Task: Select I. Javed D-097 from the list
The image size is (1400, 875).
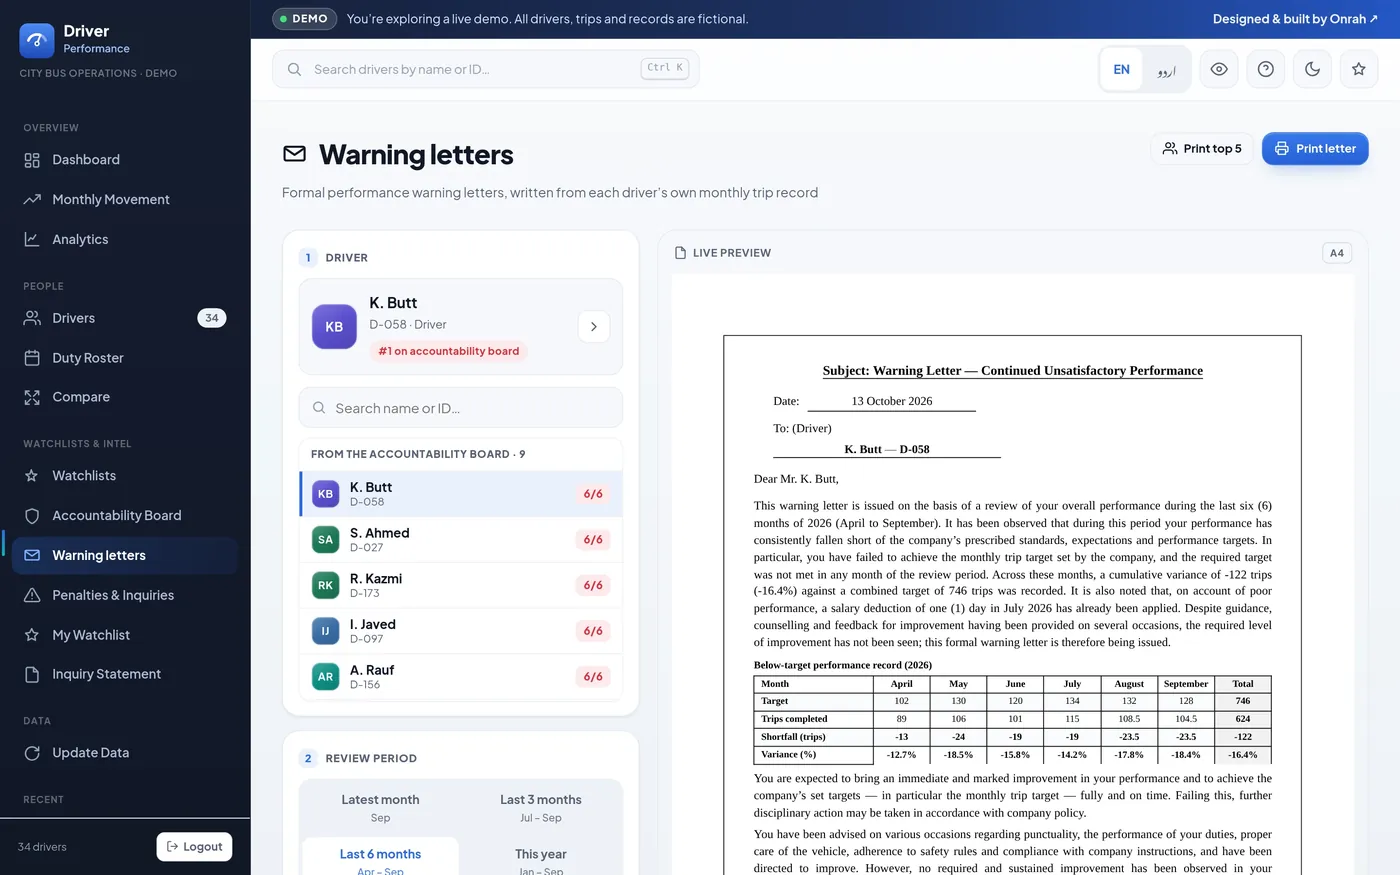Action: click(x=461, y=631)
